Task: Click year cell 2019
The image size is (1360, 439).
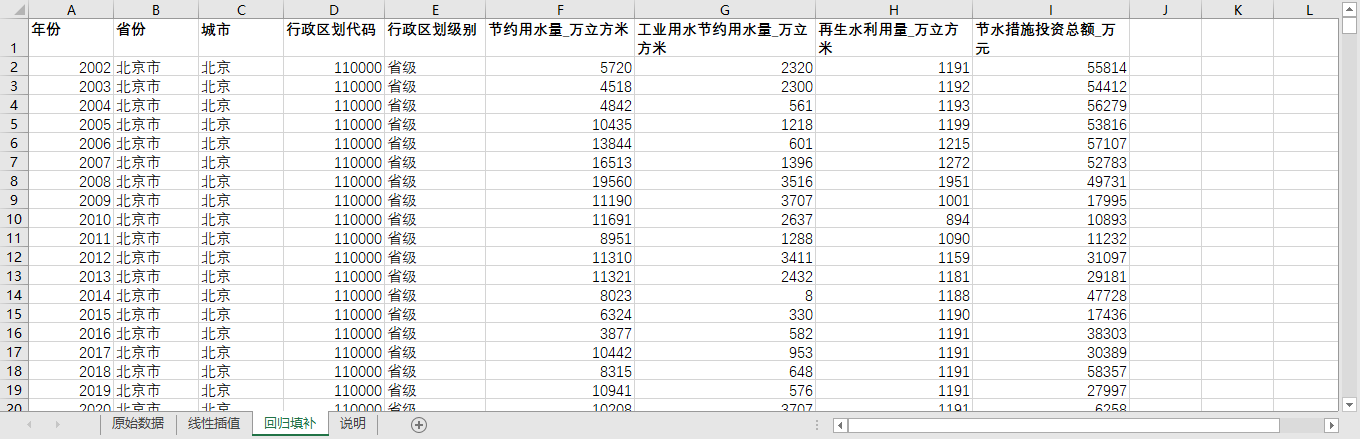Action: [x=71, y=391]
